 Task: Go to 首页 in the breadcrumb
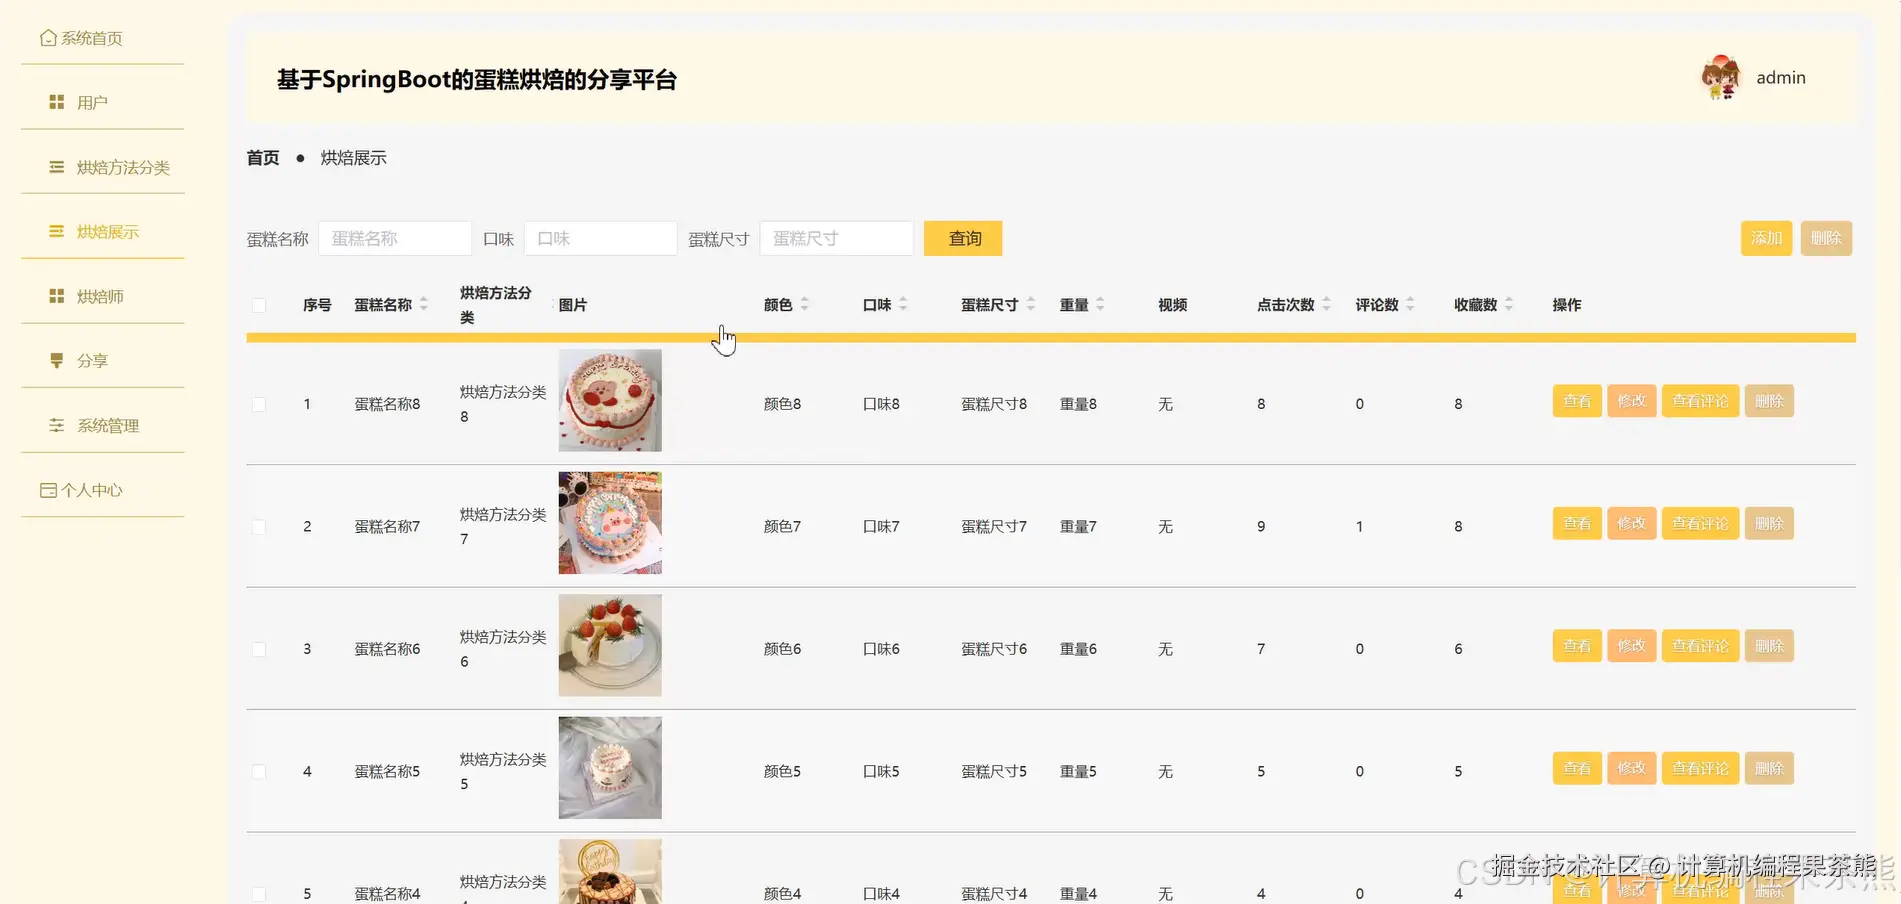(x=263, y=158)
